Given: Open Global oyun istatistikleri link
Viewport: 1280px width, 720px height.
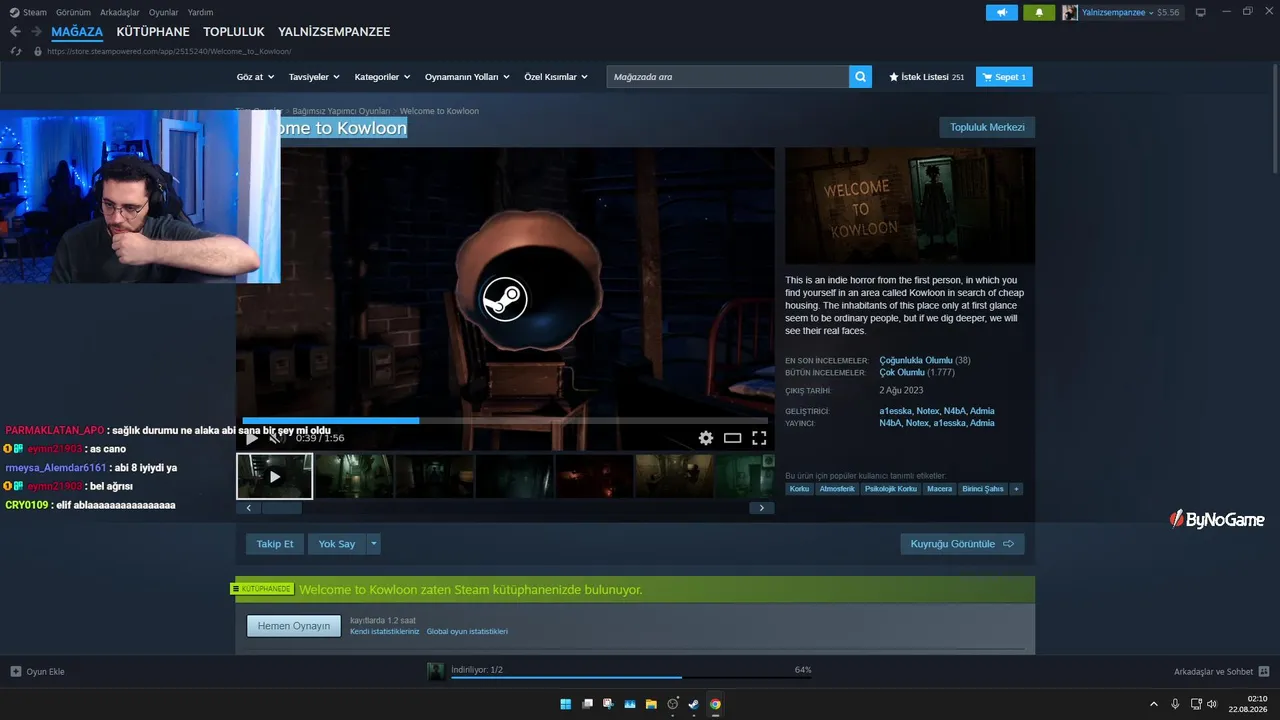Looking at the screenshot, I should [x=467, y=632].
